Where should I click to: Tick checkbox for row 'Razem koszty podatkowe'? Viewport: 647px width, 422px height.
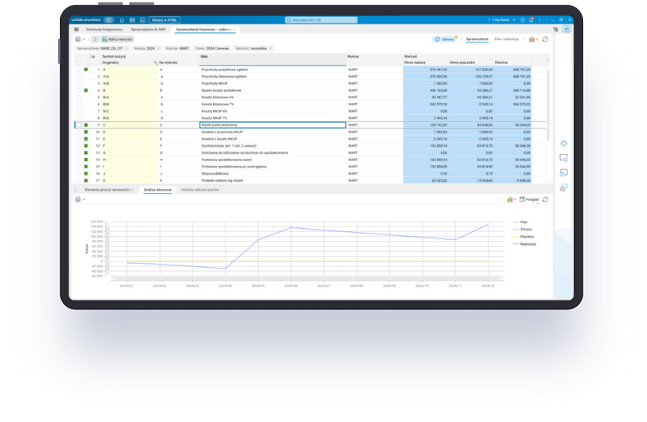78,90
